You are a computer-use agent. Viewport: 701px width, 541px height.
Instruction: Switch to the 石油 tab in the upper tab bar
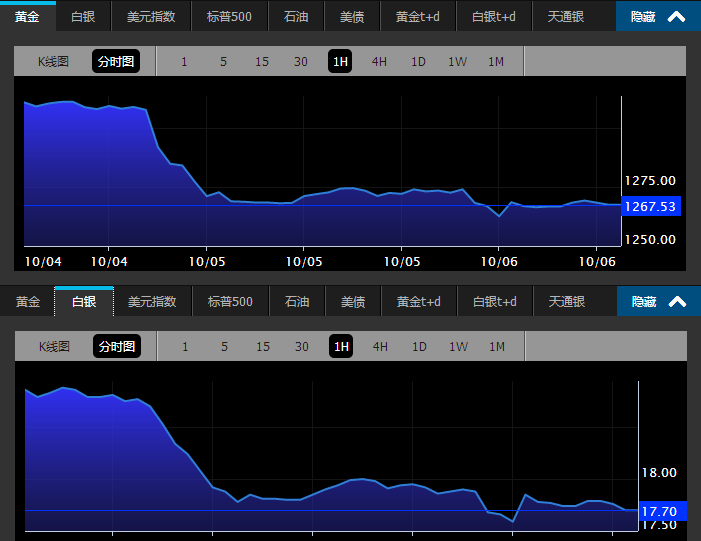(x=296, y=17)
